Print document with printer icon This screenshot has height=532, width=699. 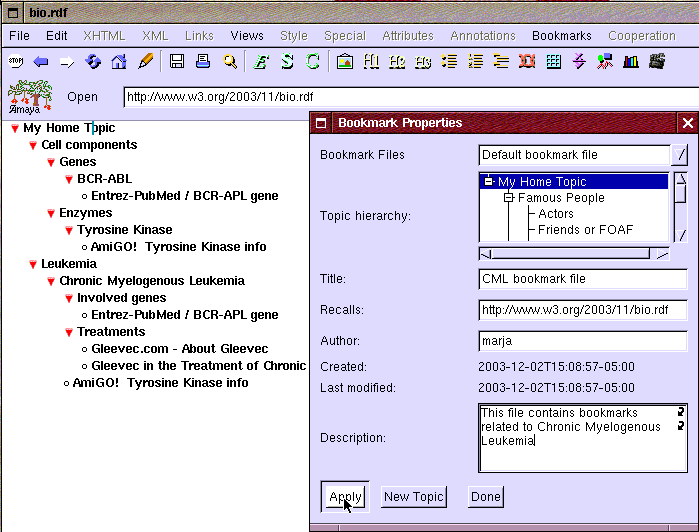pos(203,61)
